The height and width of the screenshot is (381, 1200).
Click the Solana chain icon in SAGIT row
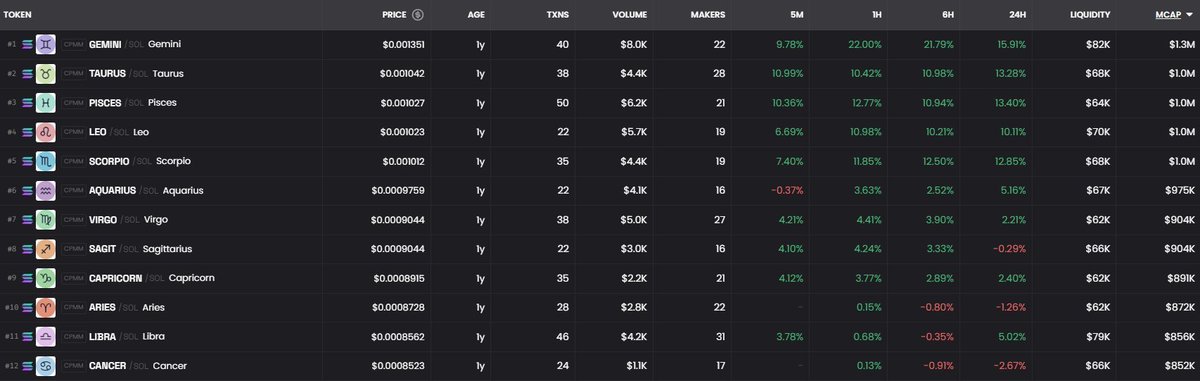[27, 249]
